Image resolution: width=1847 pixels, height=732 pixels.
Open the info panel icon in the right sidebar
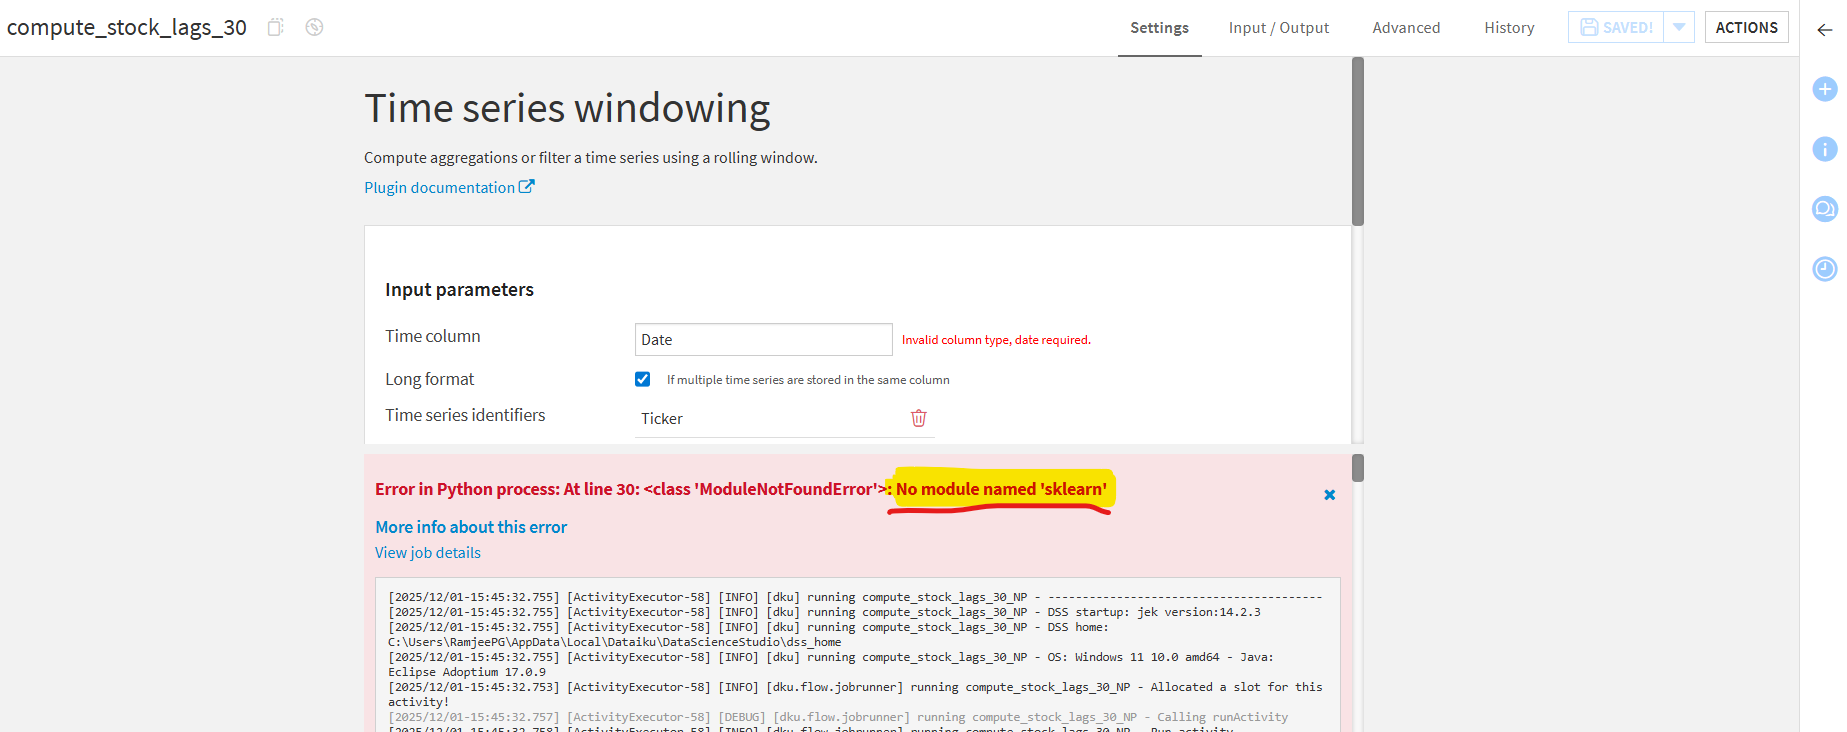(1825, 149)
